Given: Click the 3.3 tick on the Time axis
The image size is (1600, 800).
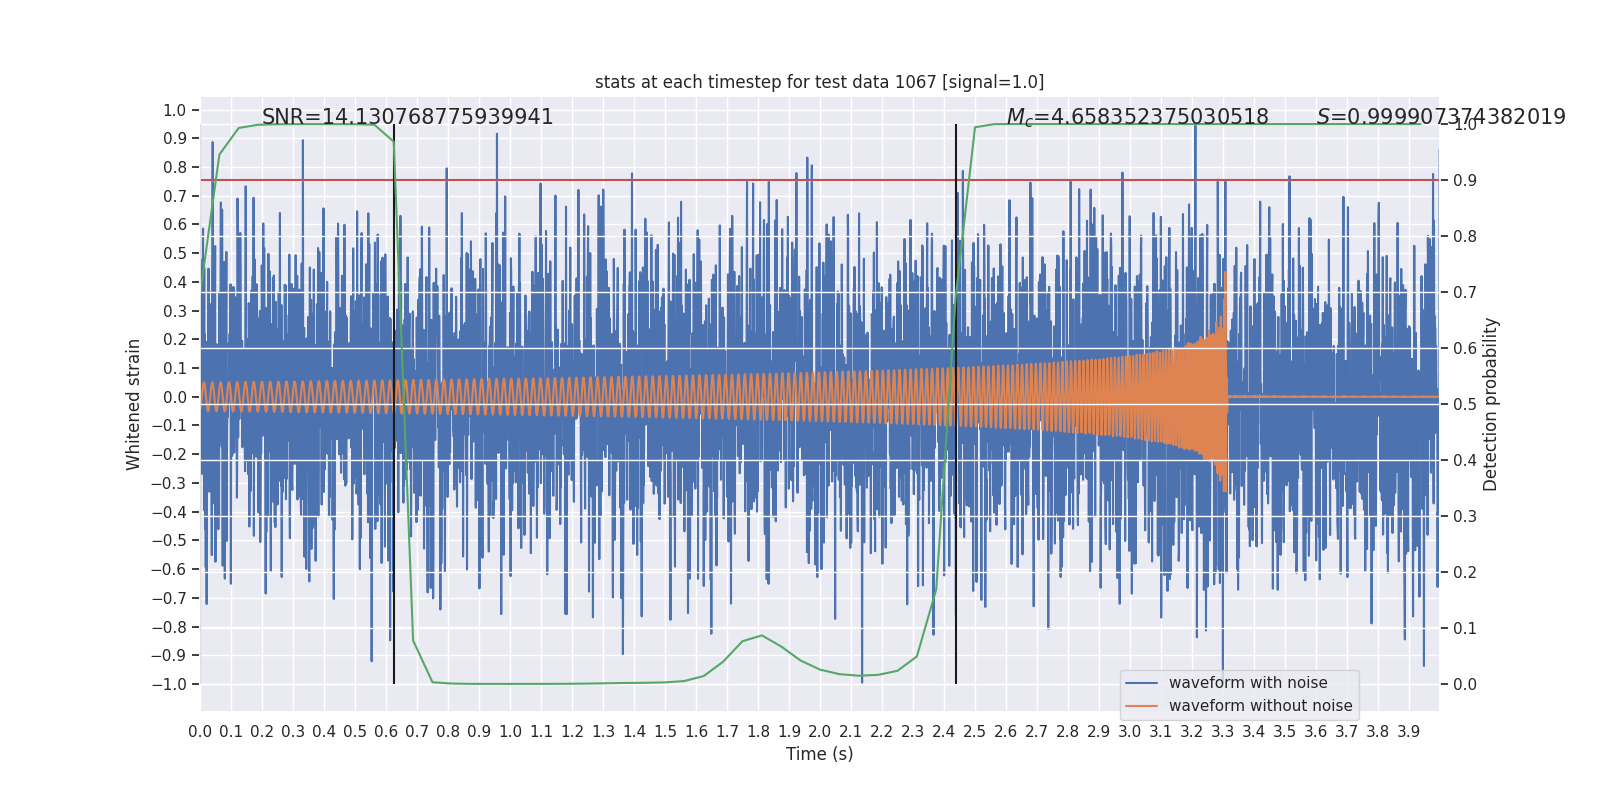Looking at the screenshot, I should pyautogui.click(x=1223, y=731).
